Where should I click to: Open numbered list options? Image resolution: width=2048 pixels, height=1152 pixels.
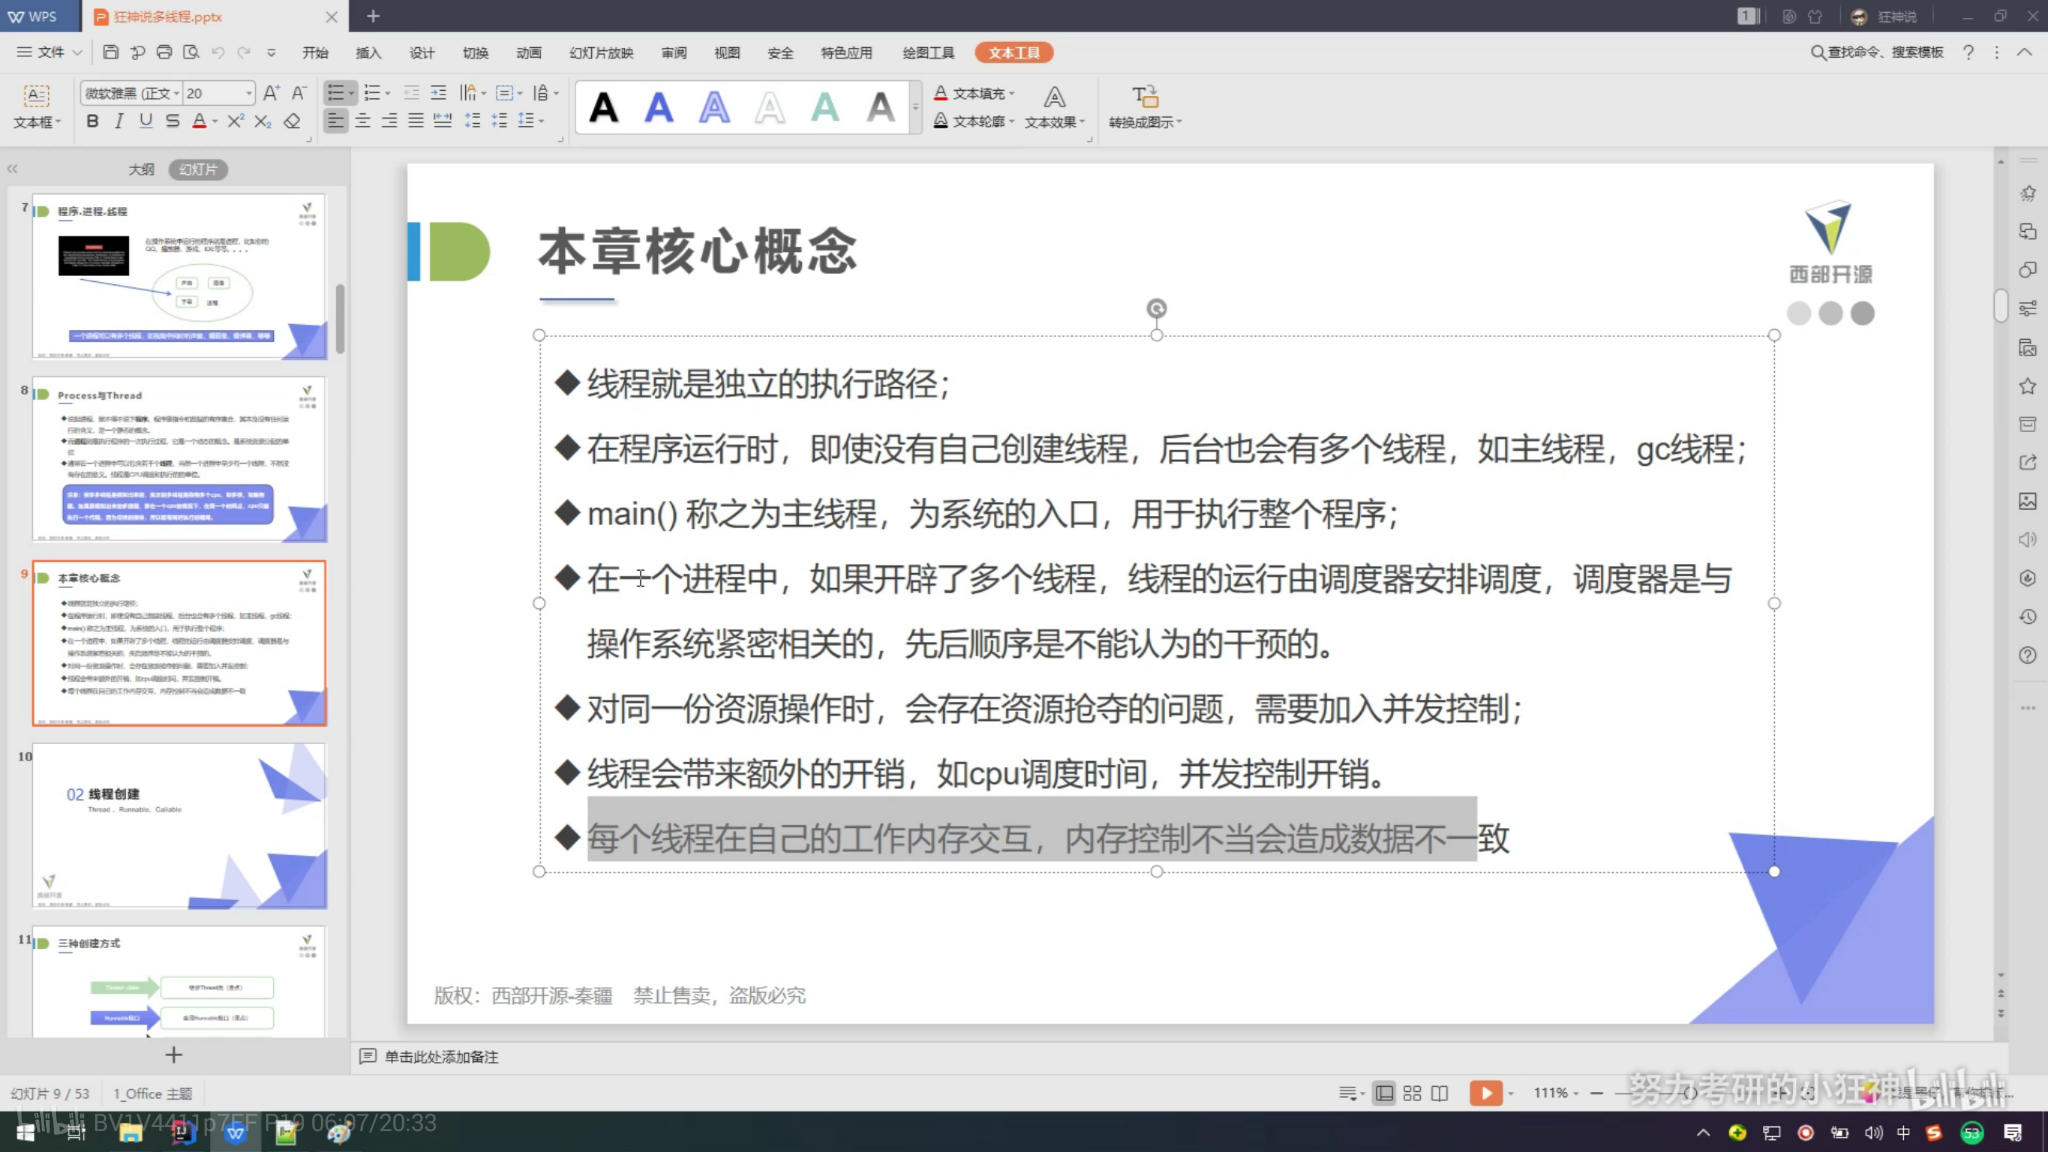point(388,93)
